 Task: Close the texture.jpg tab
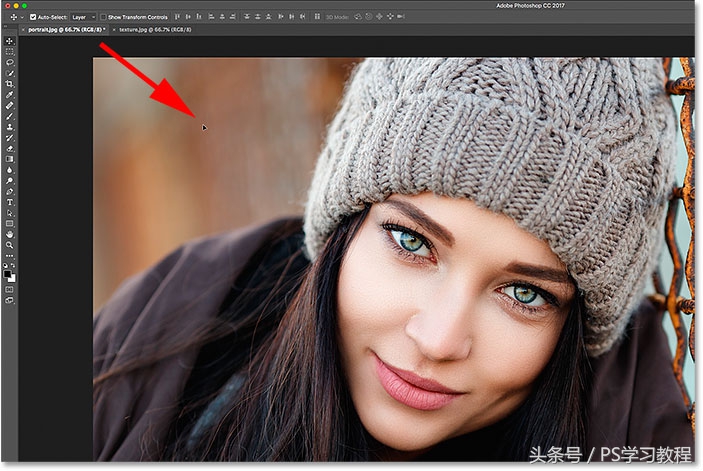coord(114,30)
